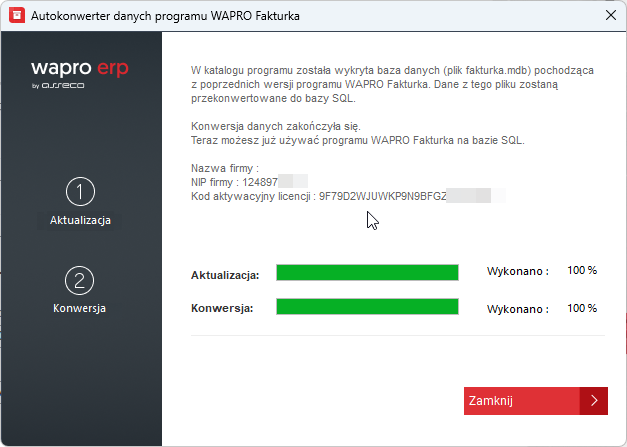Click '100 %' beside Aktualizacja bar

(x=582, y=271)
